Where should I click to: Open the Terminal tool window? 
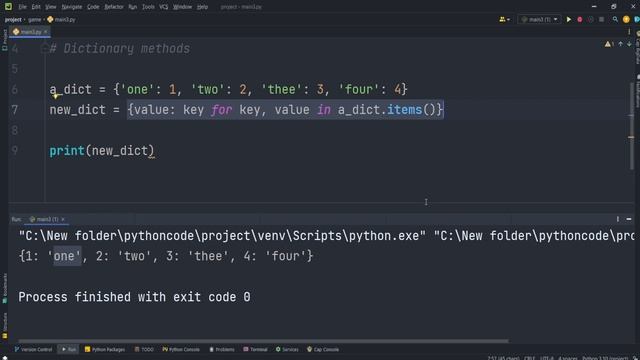pos(255,349)
